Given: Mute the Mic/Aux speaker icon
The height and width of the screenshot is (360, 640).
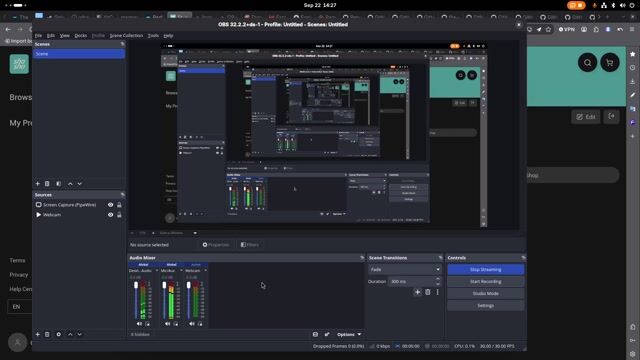Looking at the screenshot, I should coord(167,324).
